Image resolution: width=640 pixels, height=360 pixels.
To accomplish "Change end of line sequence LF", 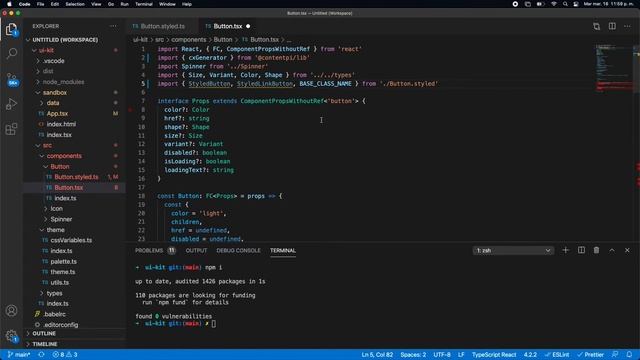I will 461,355.
